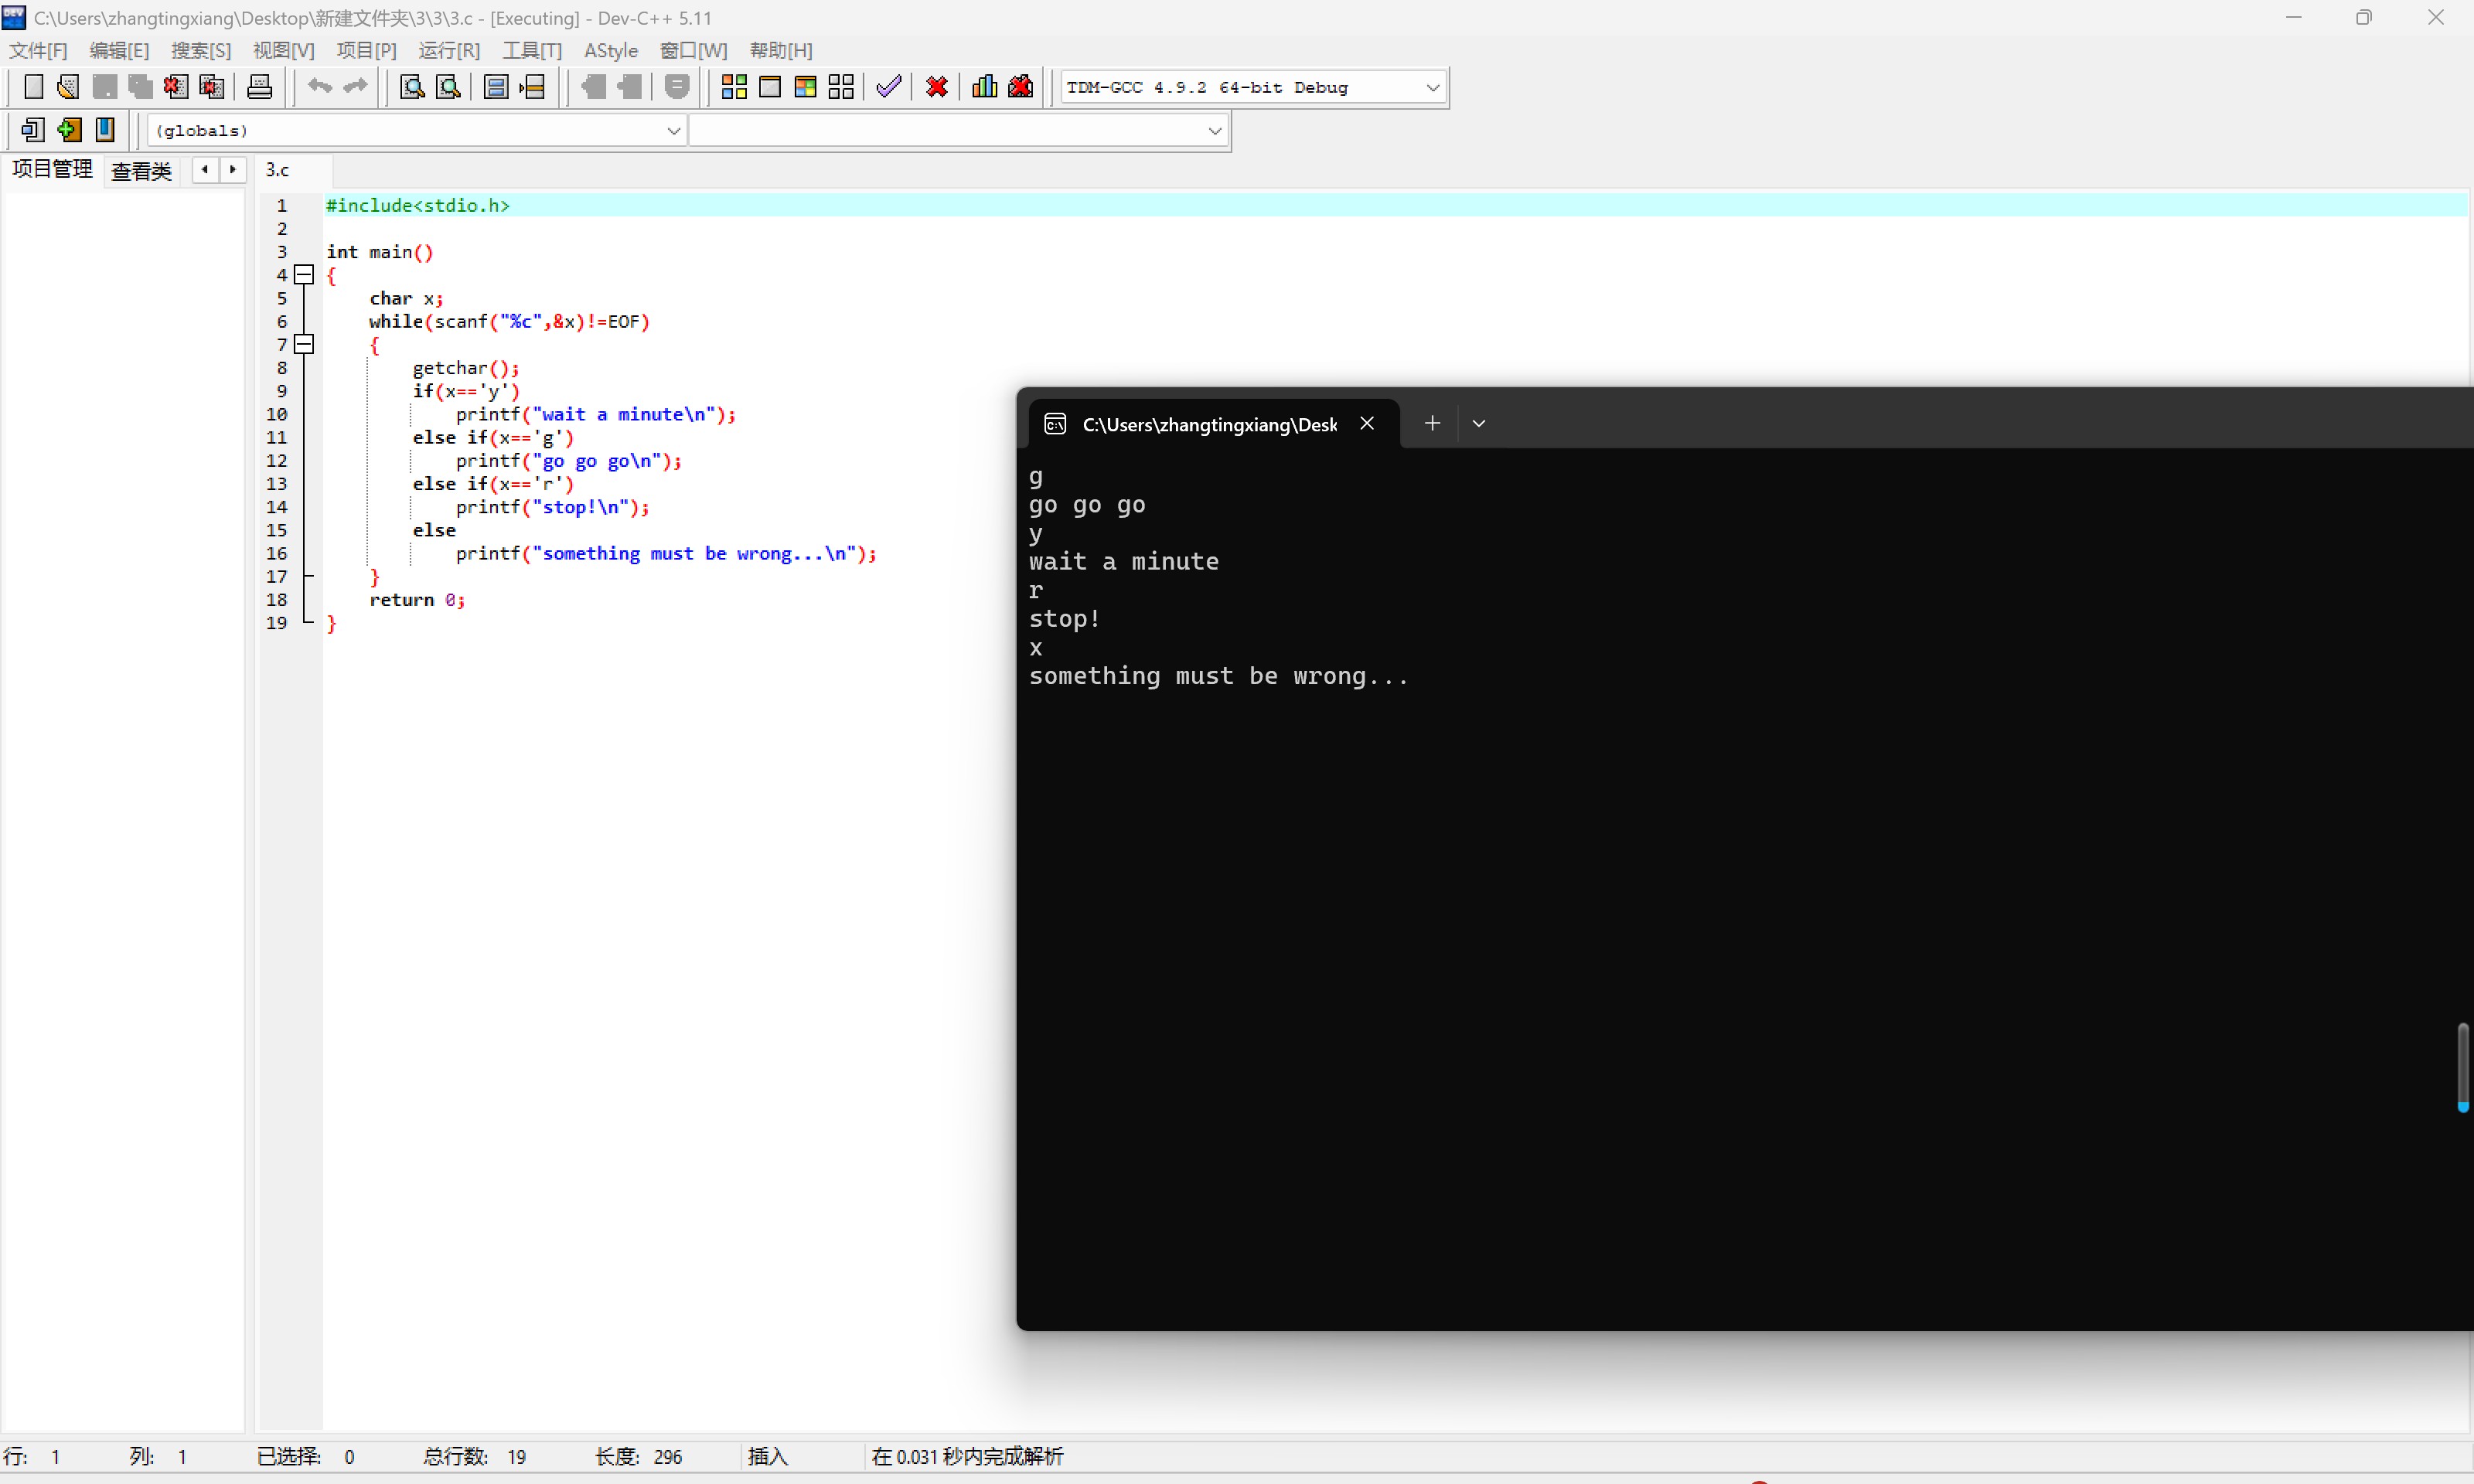Click the red X stop execution icon

click(936, 87)
